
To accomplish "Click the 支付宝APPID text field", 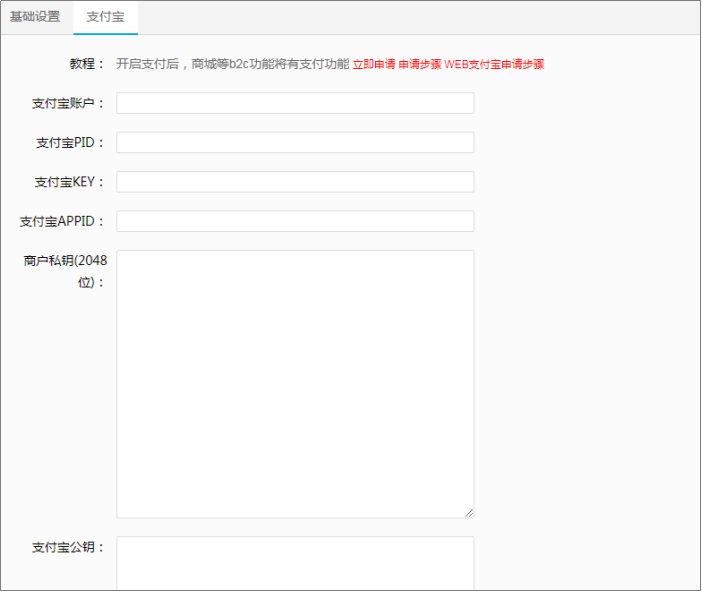I will [x=295, y=221].
